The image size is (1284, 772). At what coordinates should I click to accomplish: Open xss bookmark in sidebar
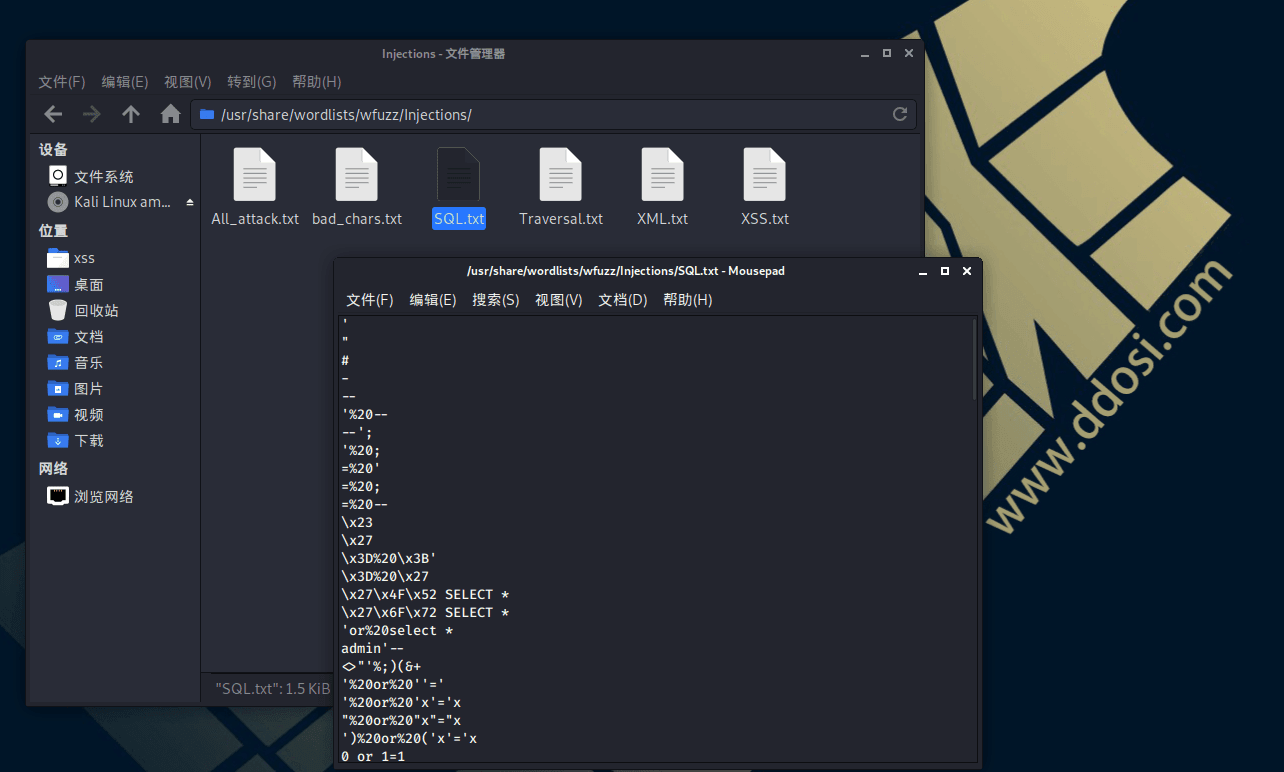72,258
